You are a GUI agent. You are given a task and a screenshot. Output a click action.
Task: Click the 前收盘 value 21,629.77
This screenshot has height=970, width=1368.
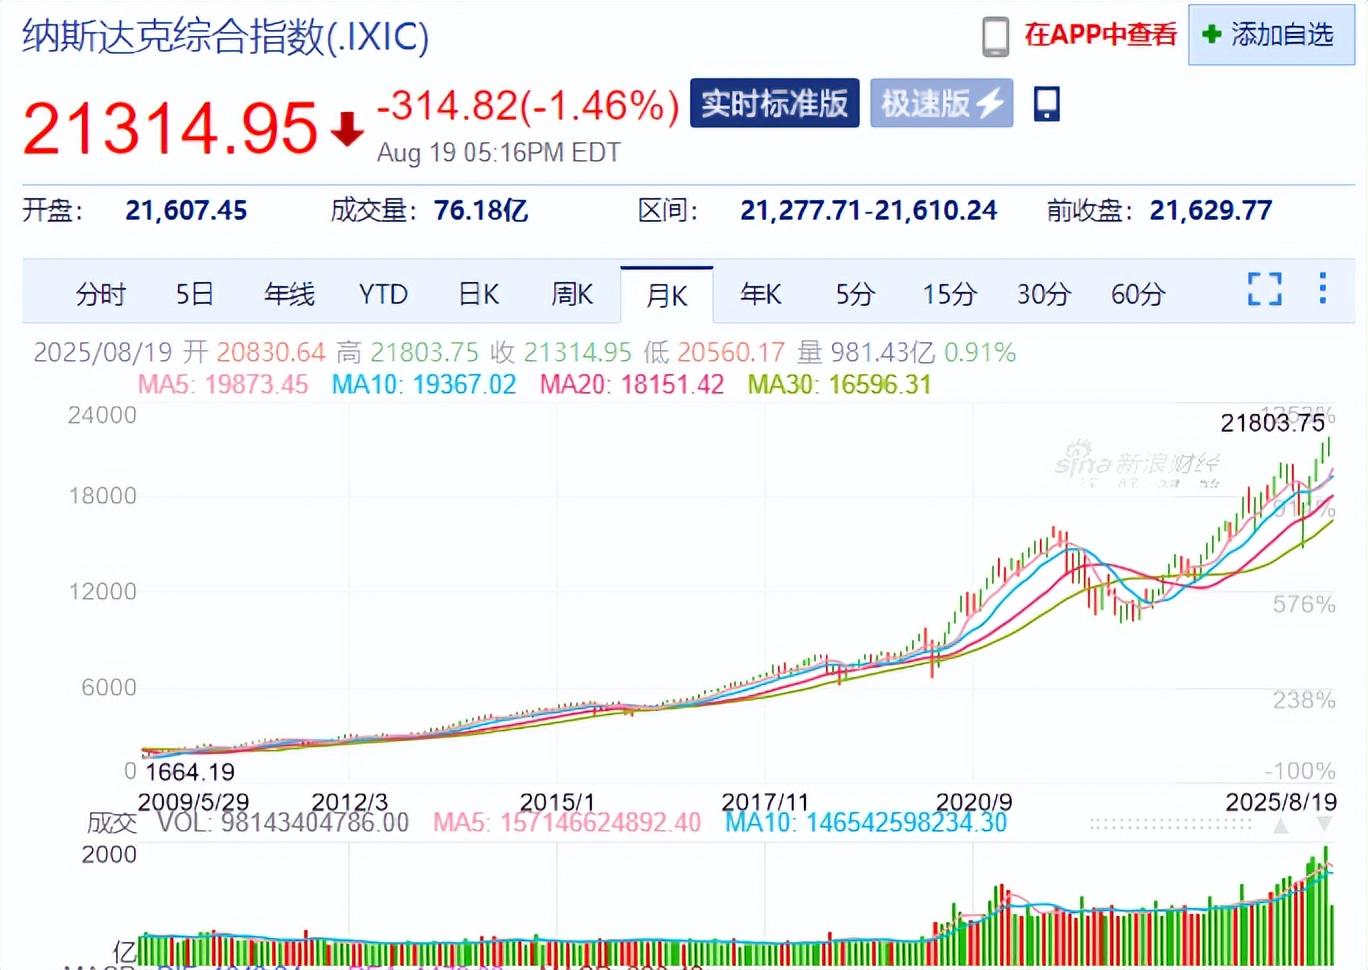point(1210,210)
